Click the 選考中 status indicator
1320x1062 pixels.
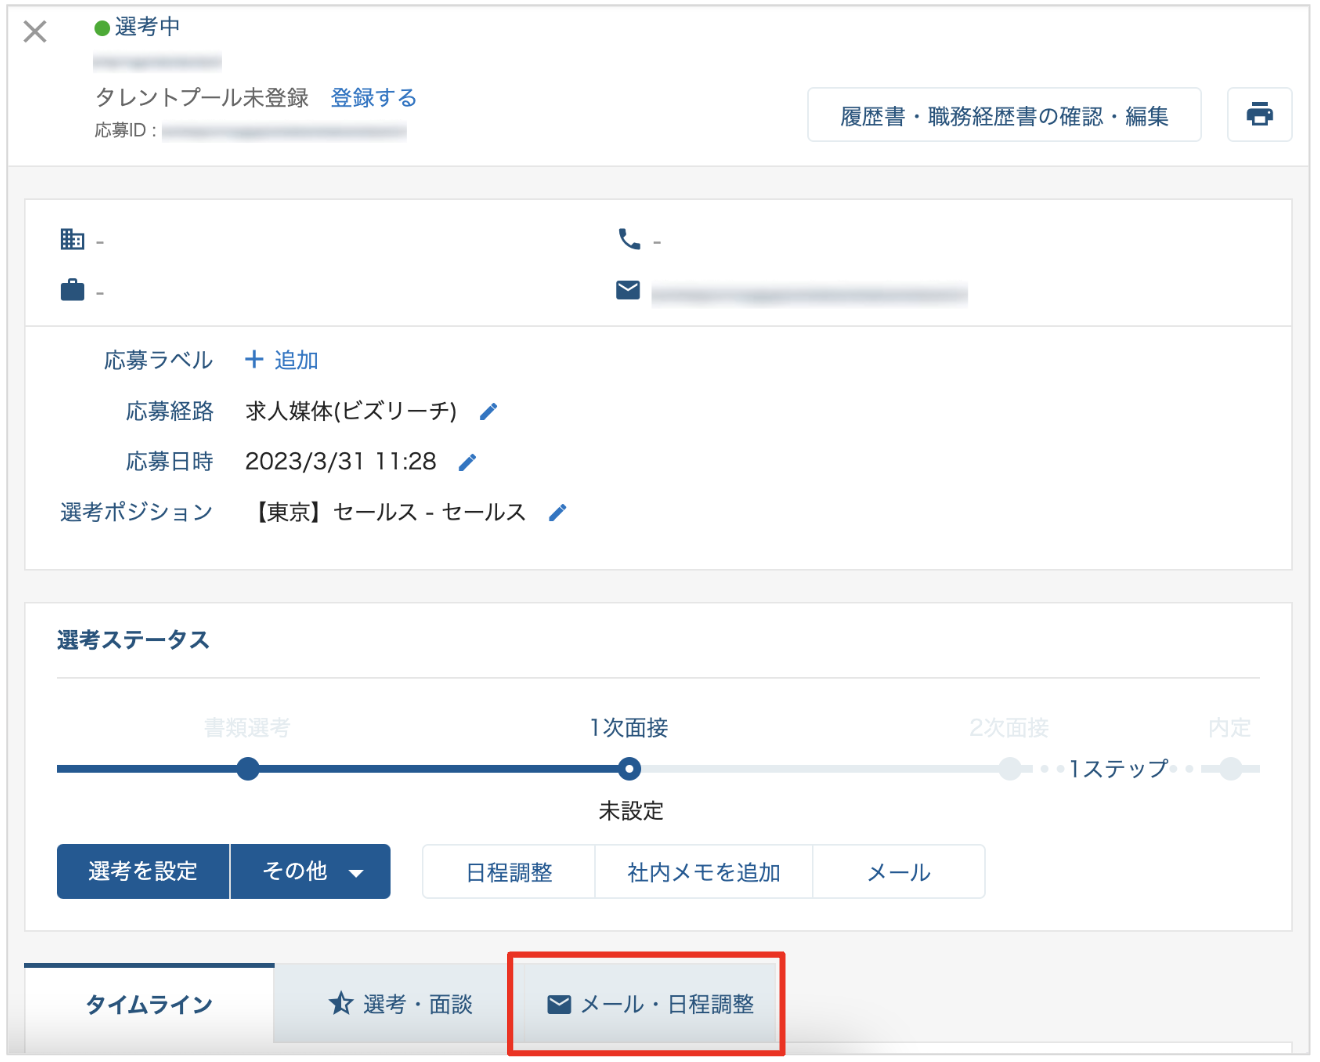click(137, 27)
